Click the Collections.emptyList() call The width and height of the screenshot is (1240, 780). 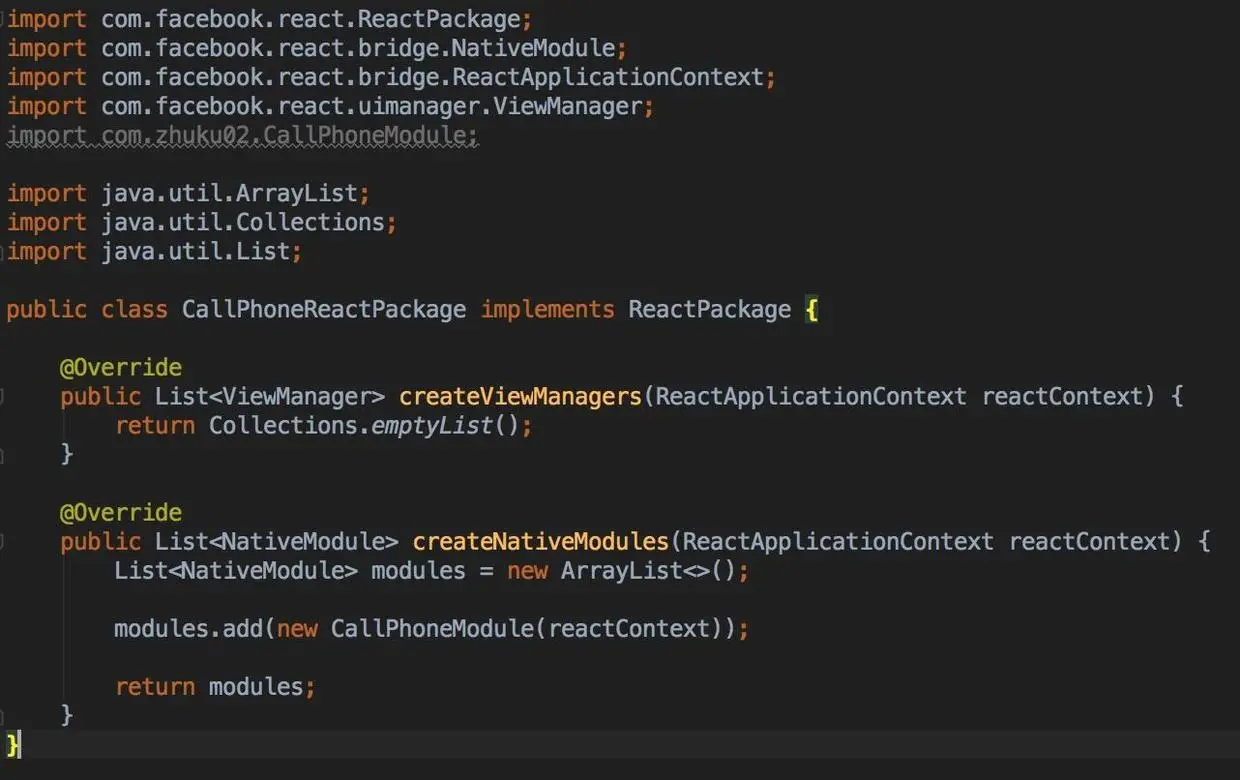(368, 425)
